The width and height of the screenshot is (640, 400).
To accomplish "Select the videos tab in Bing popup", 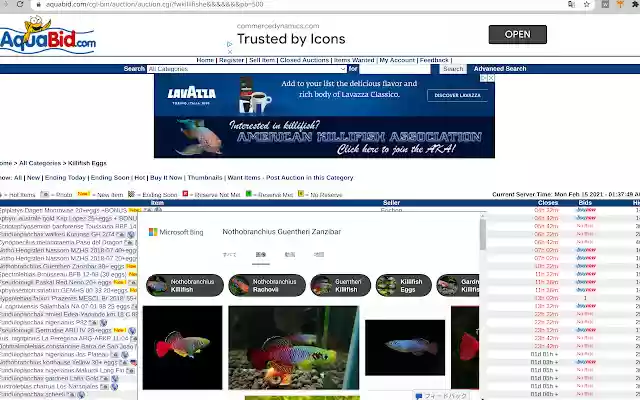I will click(x=289, y=255).
